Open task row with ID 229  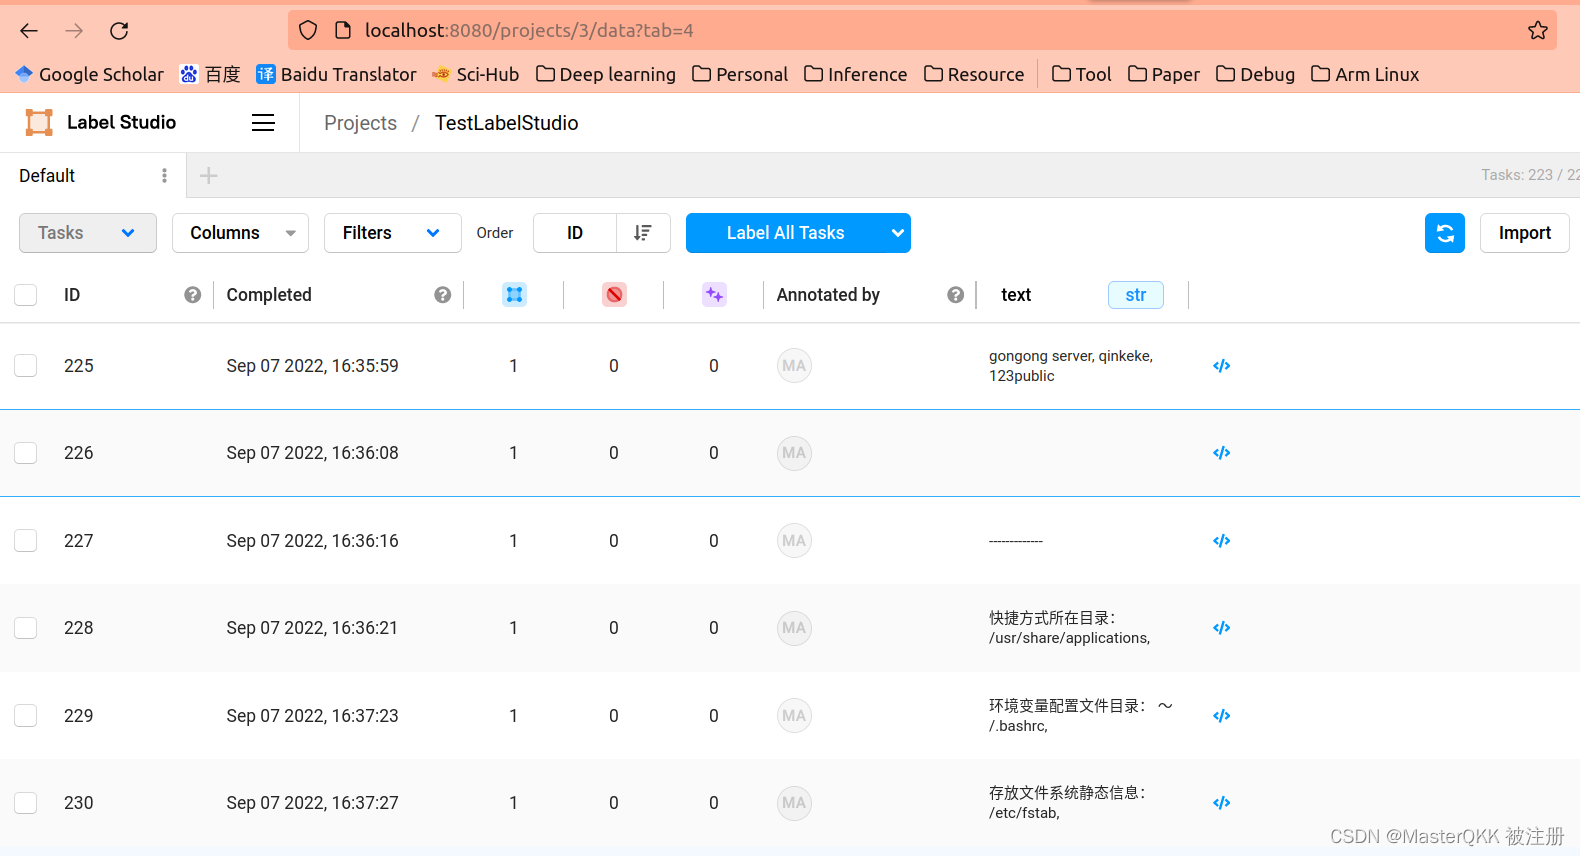coord(790,716)
